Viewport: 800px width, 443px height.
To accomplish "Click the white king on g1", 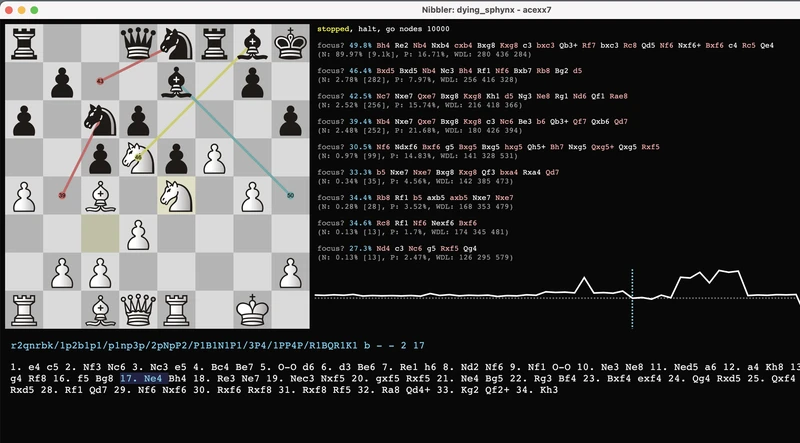I will 253,309.
